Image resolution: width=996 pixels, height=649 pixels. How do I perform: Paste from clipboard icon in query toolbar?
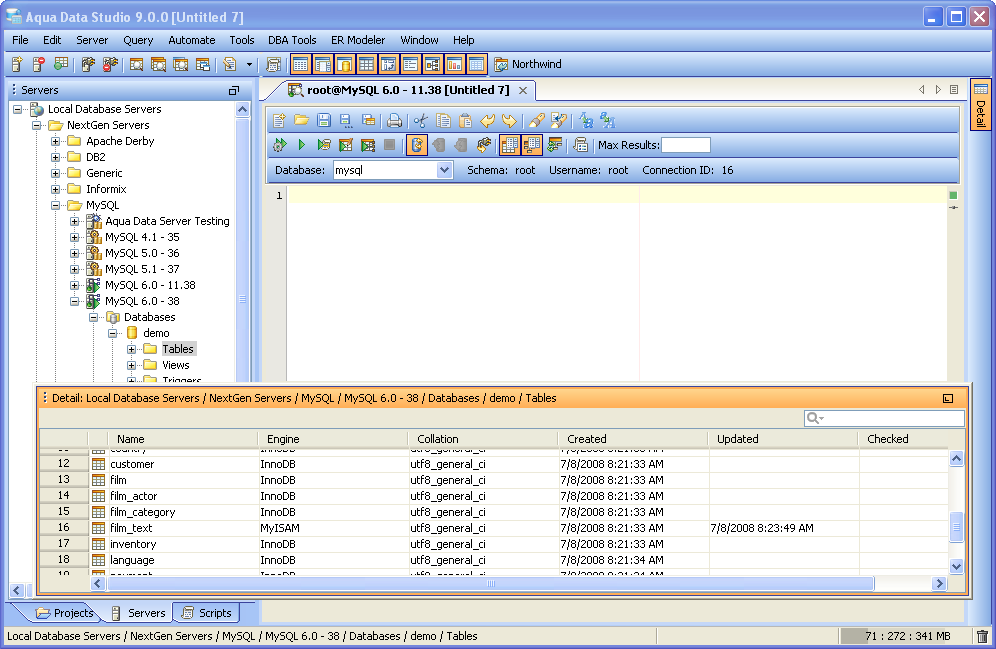tap(465, 121)
